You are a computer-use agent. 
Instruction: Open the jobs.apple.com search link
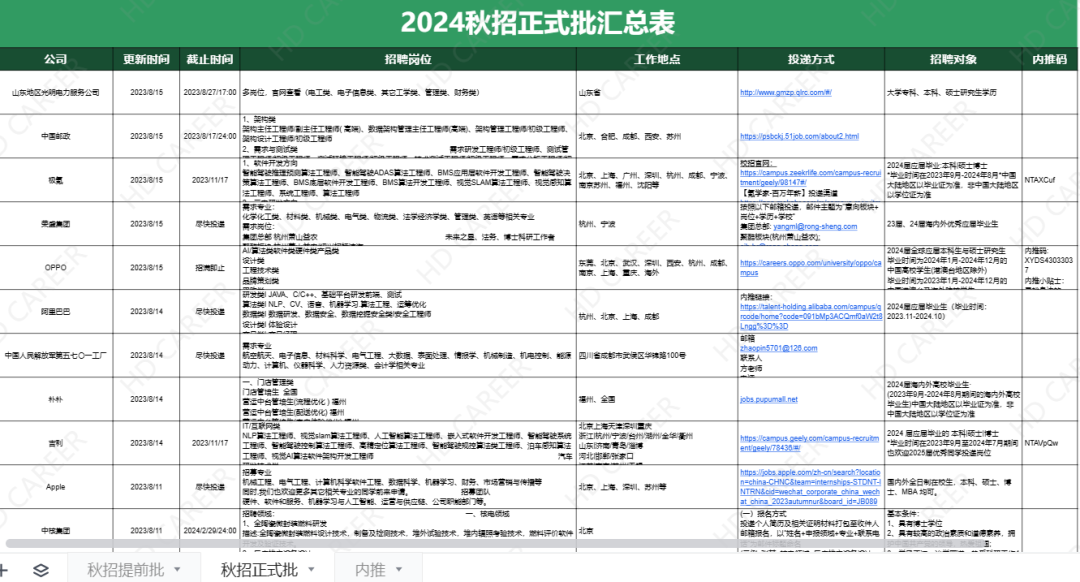tap(811, 487)
